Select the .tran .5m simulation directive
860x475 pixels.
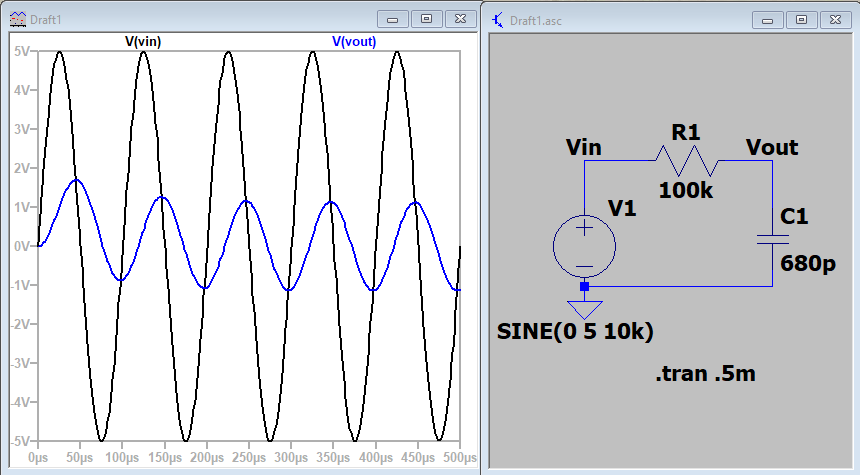[x=704, y=375]
